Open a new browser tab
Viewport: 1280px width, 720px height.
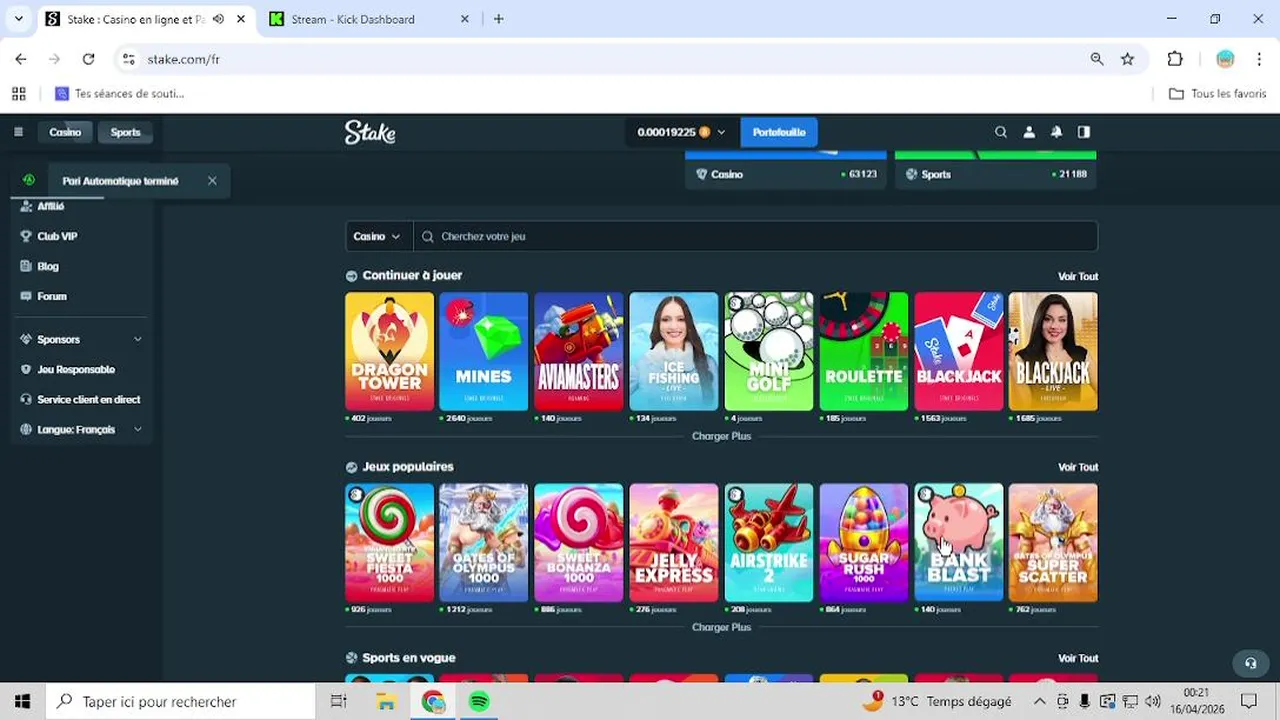point(499,19)
